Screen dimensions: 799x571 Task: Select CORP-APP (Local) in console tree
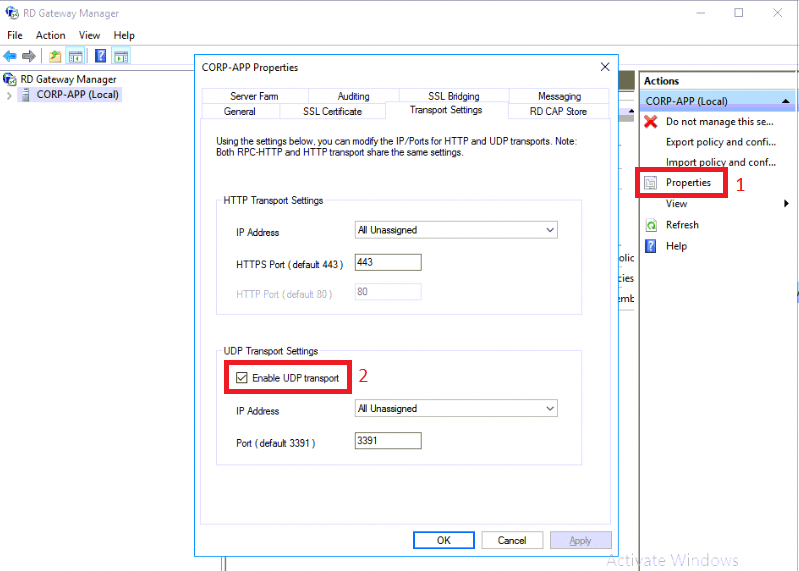pos(77,94)
